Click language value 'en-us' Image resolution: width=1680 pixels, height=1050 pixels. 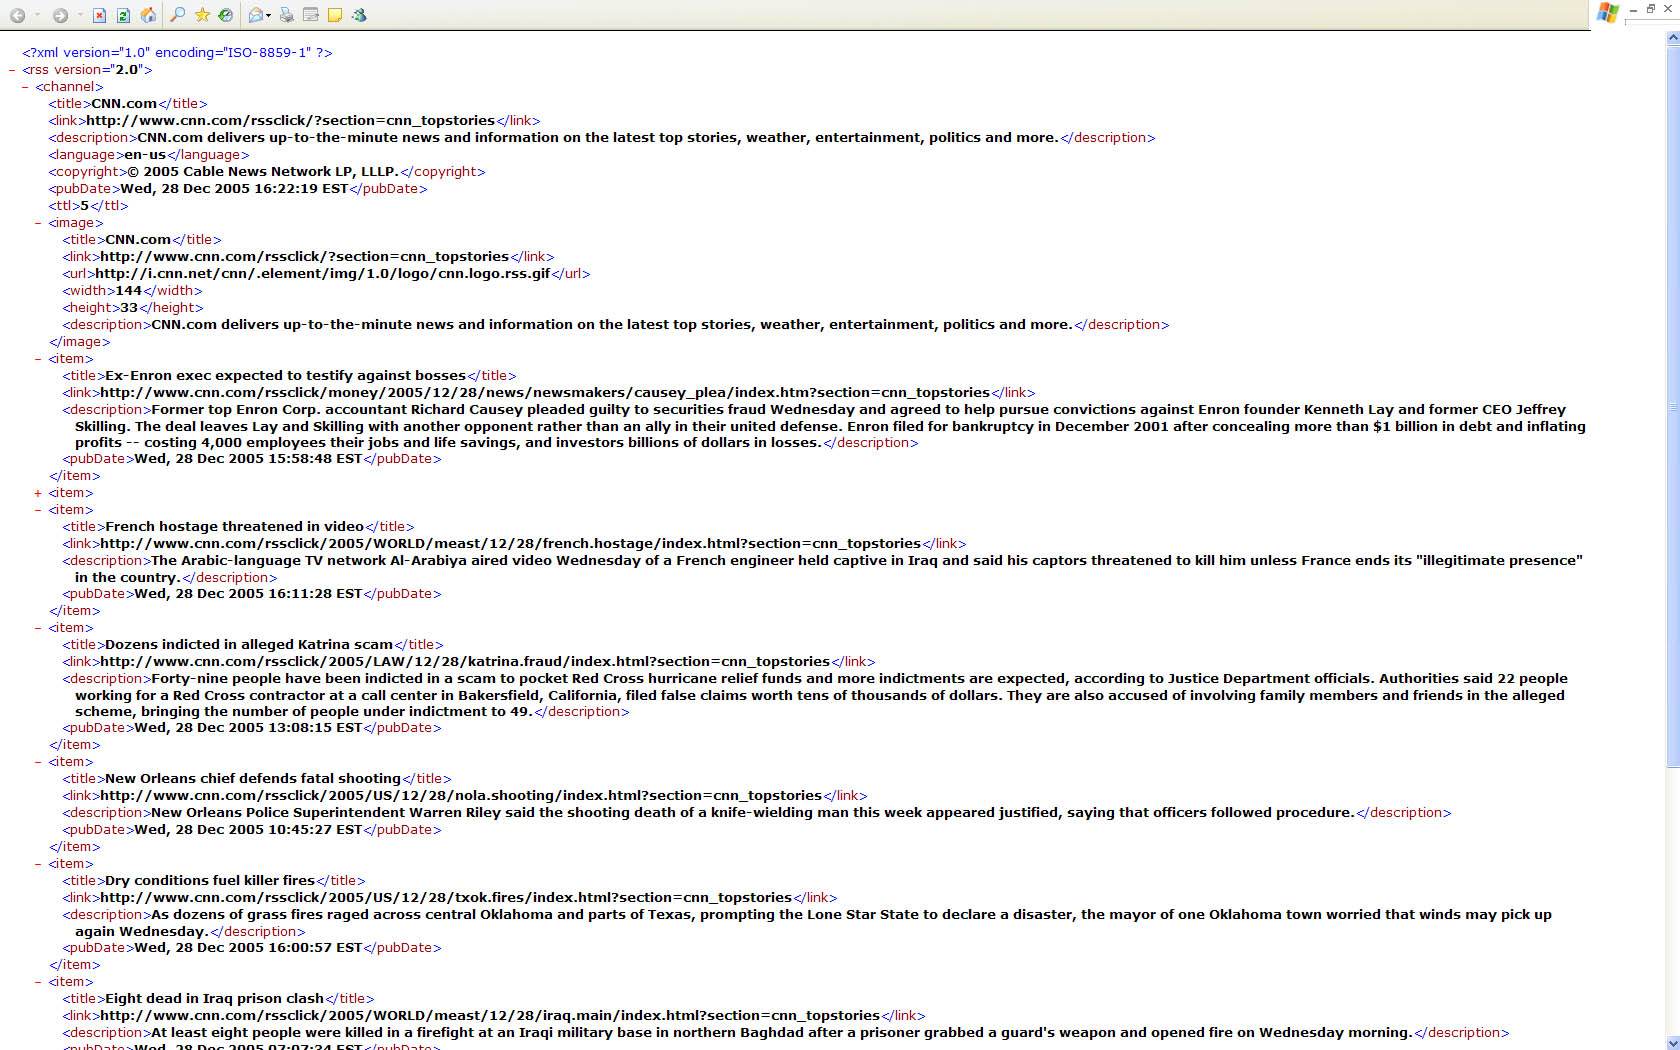pyautogui.click(x=145, y=155)
